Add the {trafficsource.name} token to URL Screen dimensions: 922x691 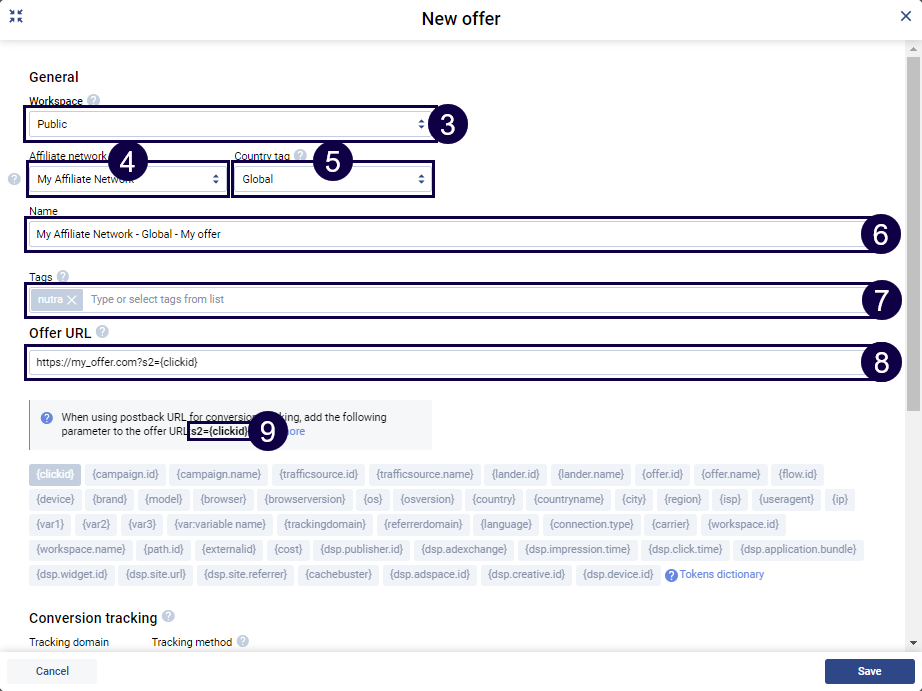point(425,474)
